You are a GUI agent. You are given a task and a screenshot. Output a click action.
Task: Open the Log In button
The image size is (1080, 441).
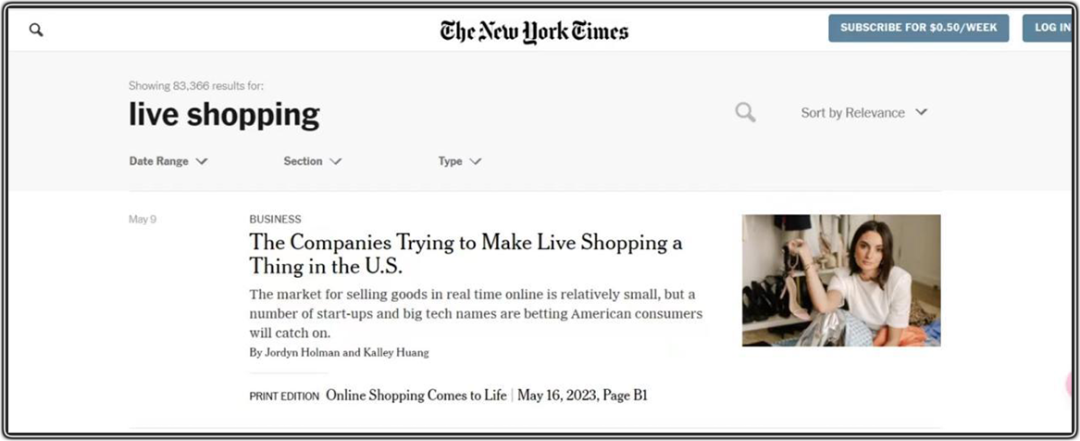click(1050, 28)
